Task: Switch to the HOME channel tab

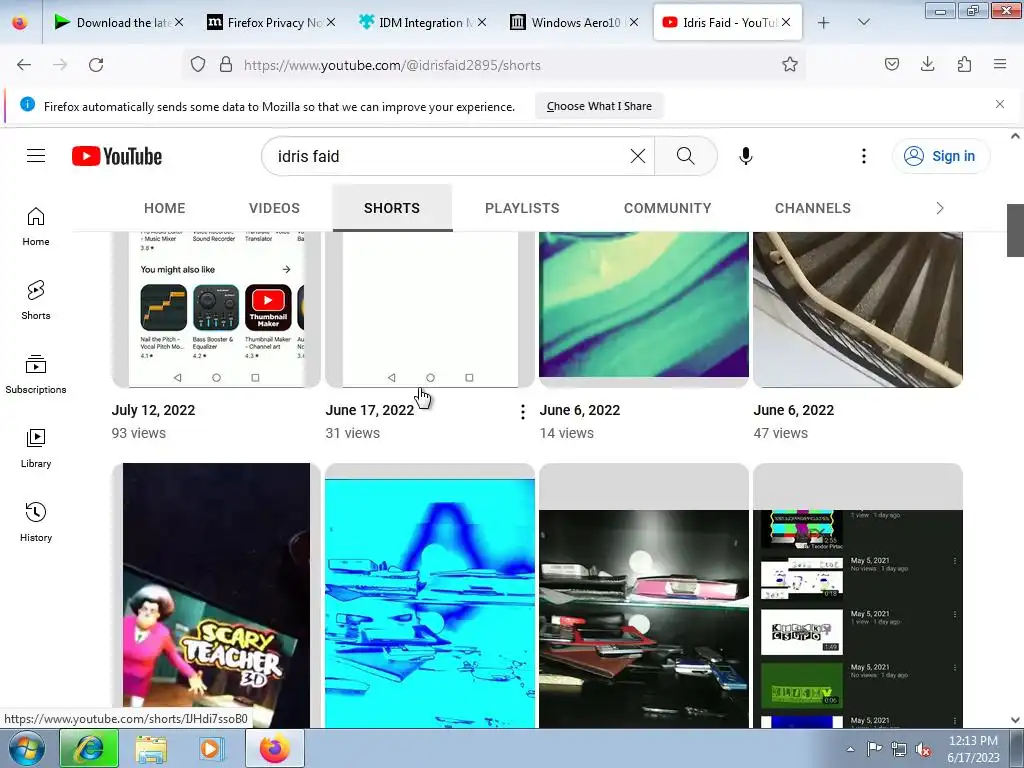Action: click(165, 208)
